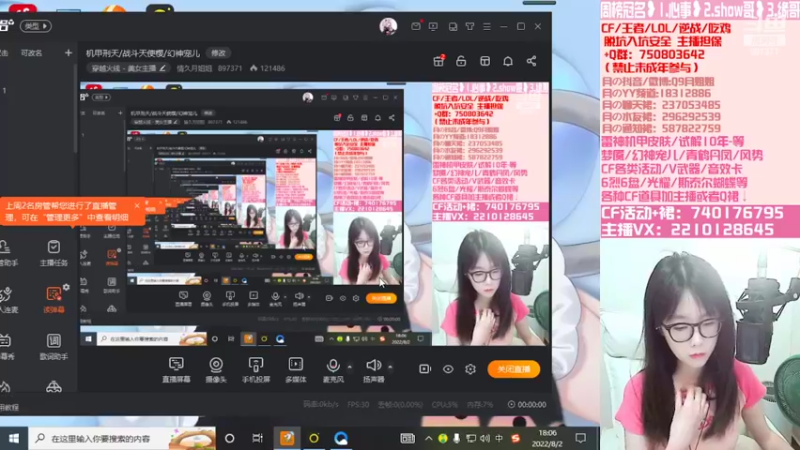800x450 pixels.
Task: Click the large live preview canvas
Action: [315, 214]
